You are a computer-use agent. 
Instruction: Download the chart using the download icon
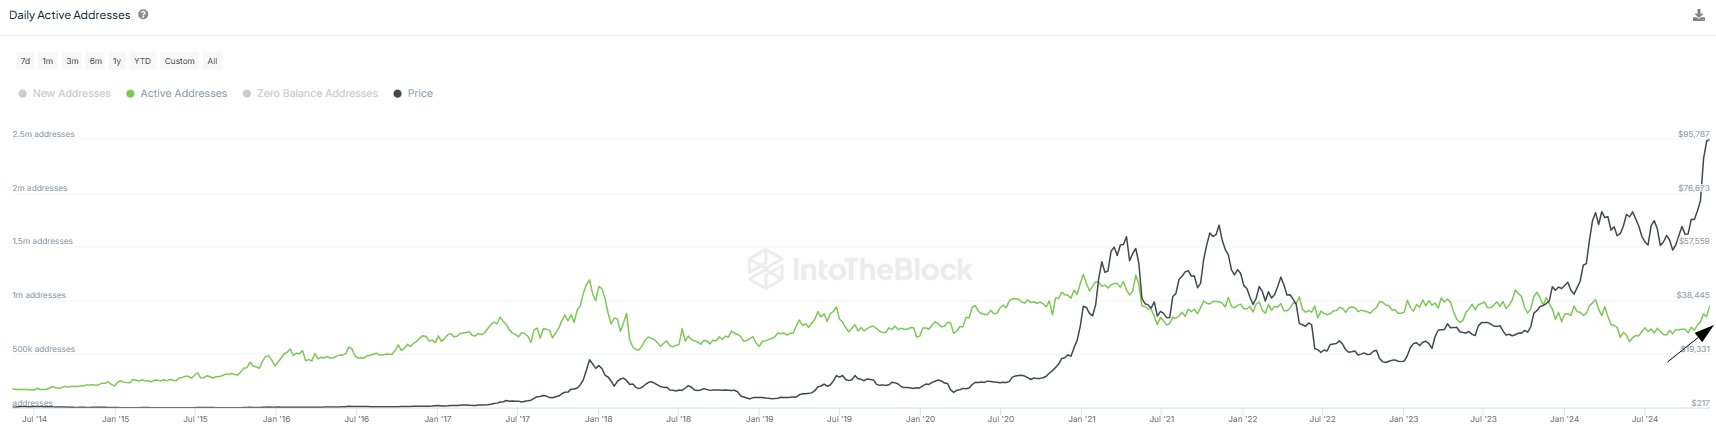click(1698, 15)
